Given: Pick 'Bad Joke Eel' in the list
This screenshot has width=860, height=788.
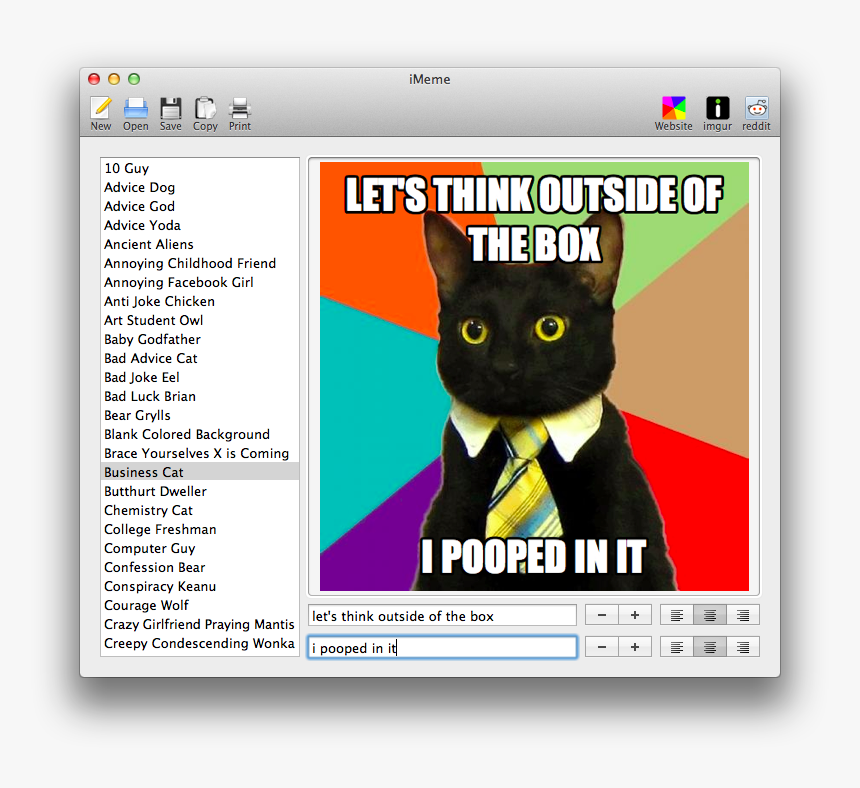Looking at the screenshot, I should (200, 377).
